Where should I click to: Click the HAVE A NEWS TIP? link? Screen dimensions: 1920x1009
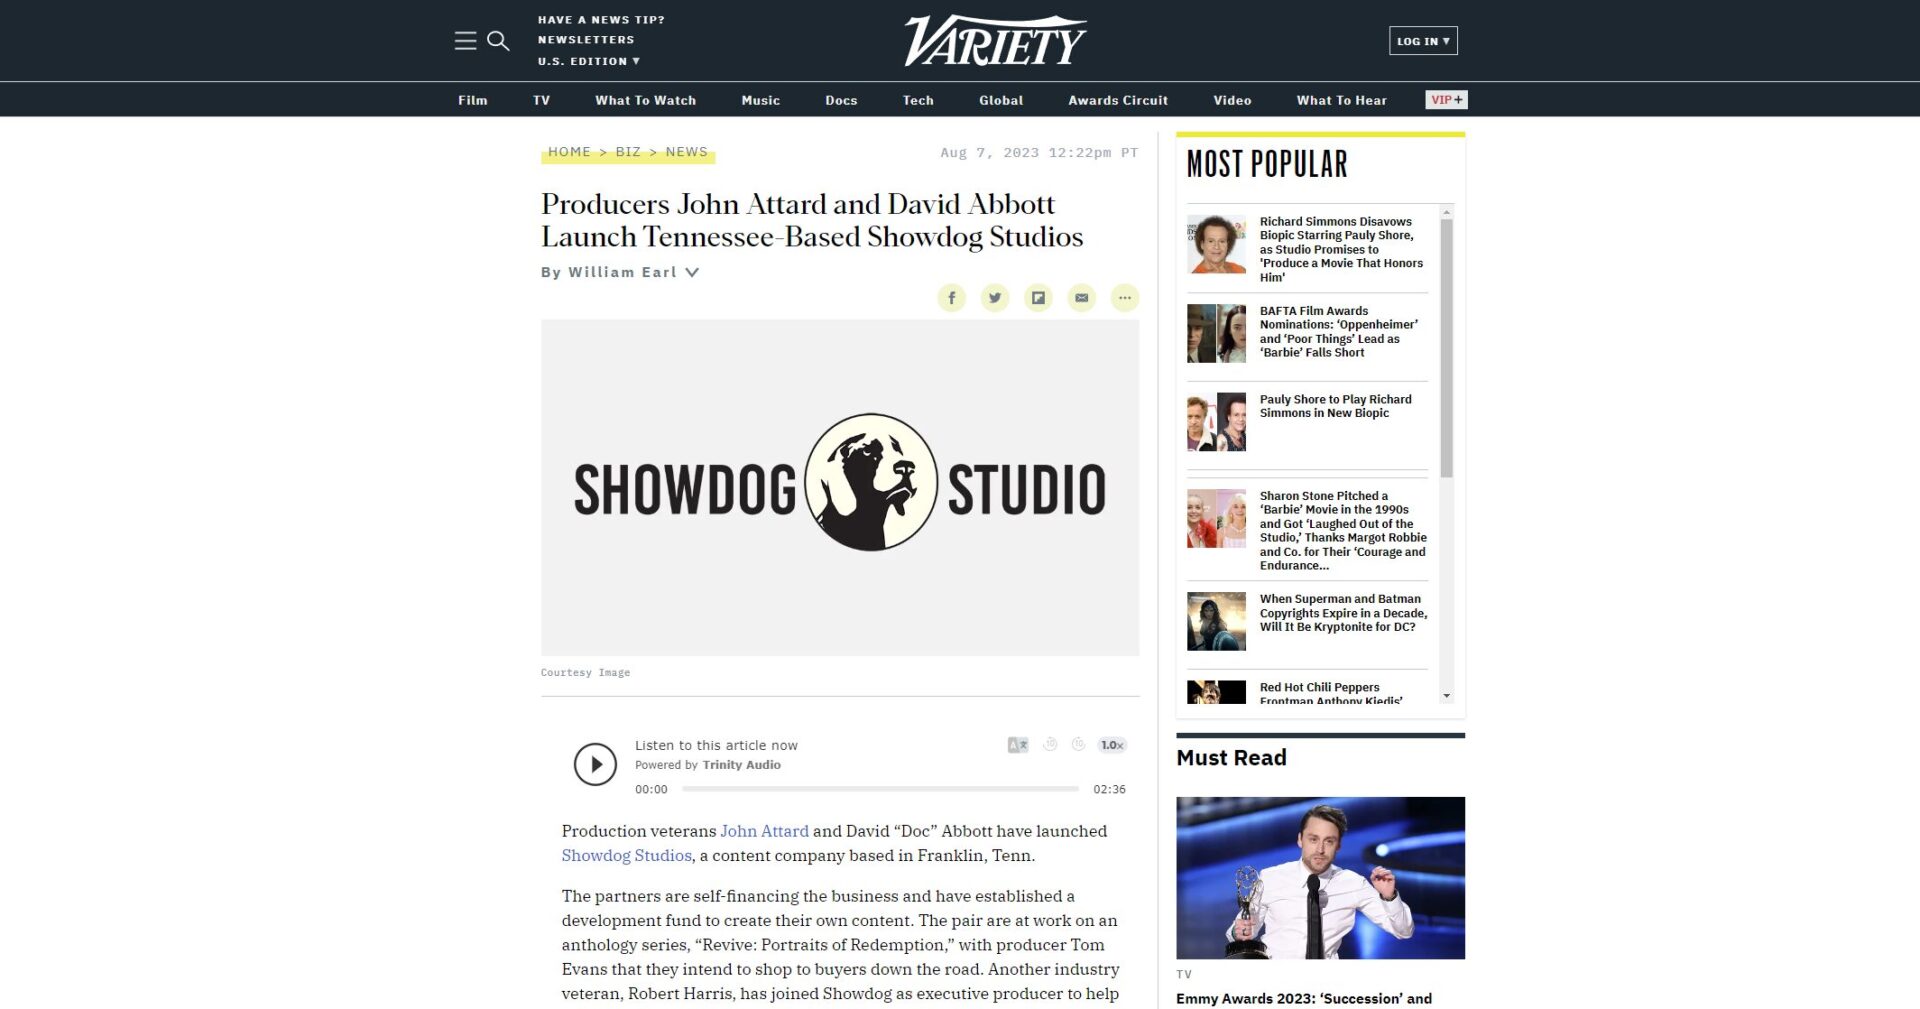600,19
